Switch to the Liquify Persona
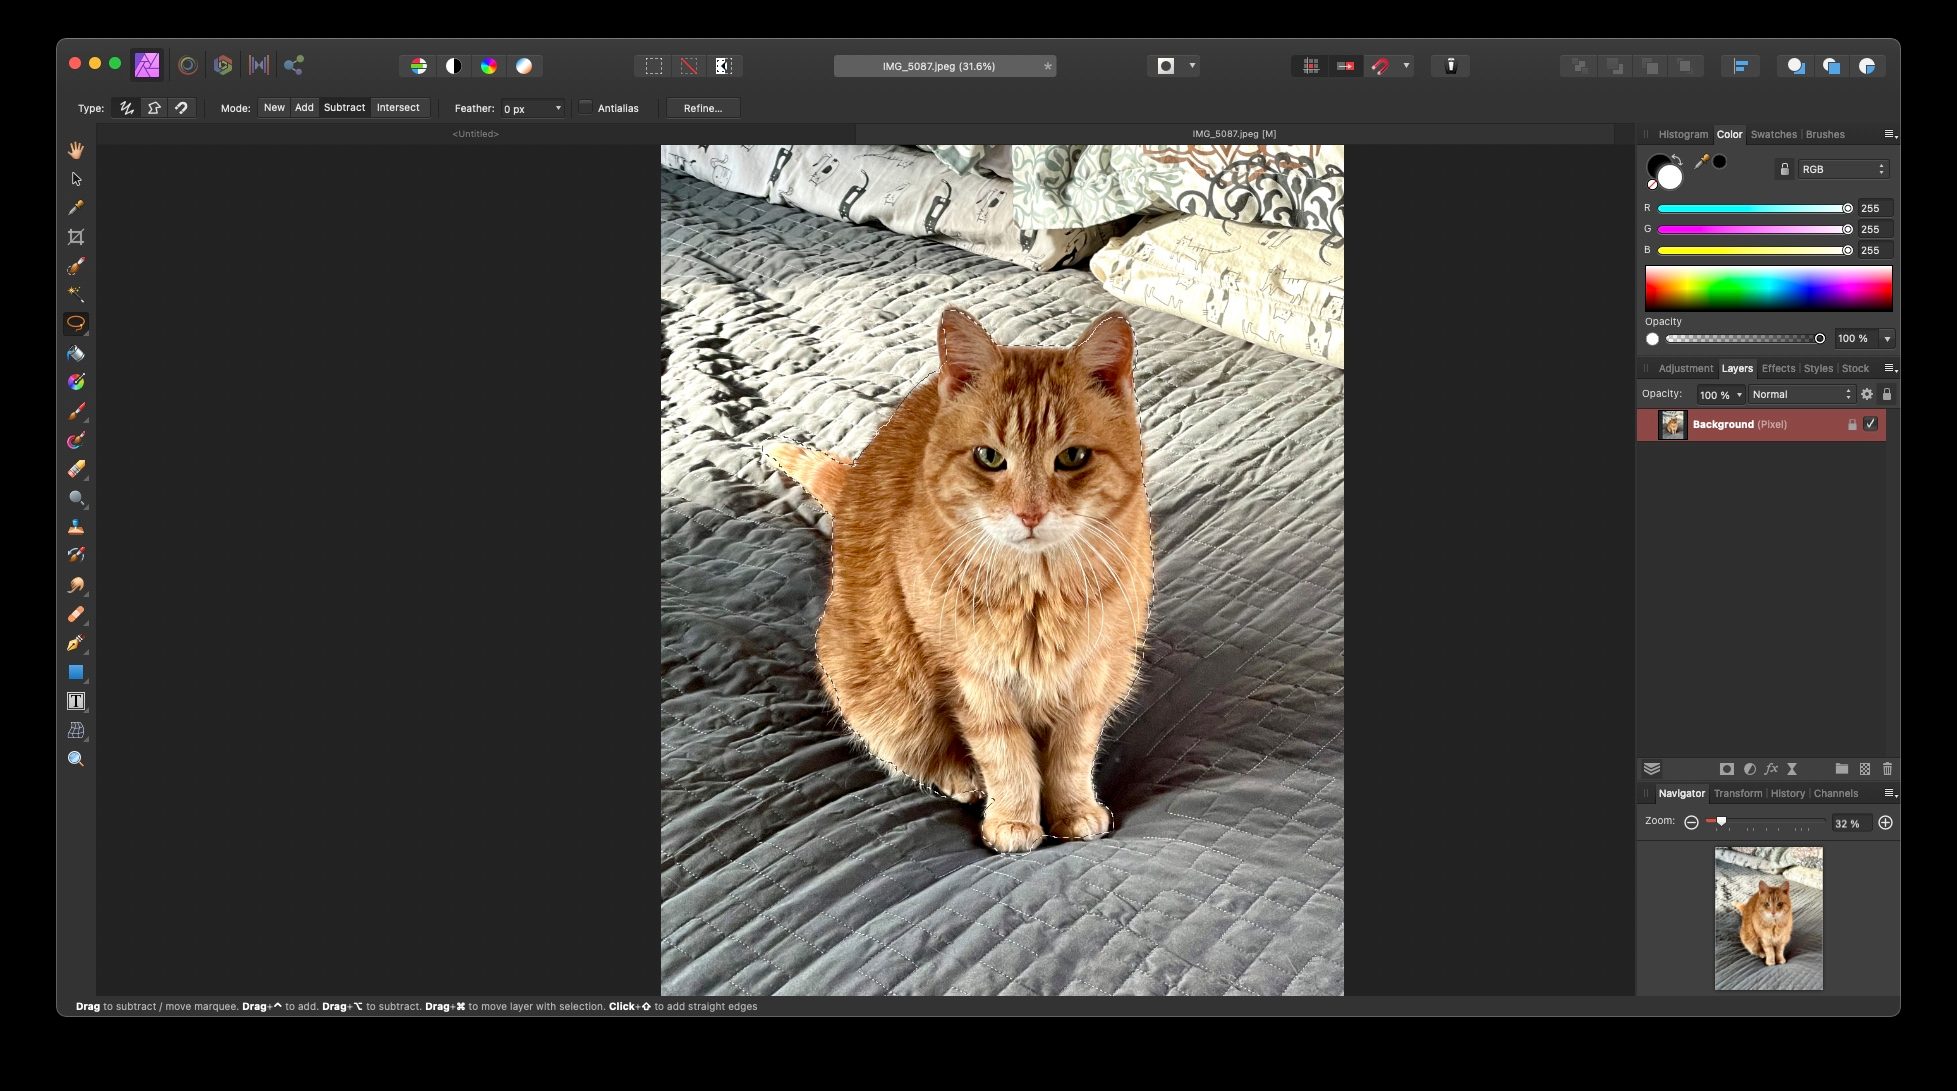This screenshot has width=1957, height=1091. (x=187, y=65)
